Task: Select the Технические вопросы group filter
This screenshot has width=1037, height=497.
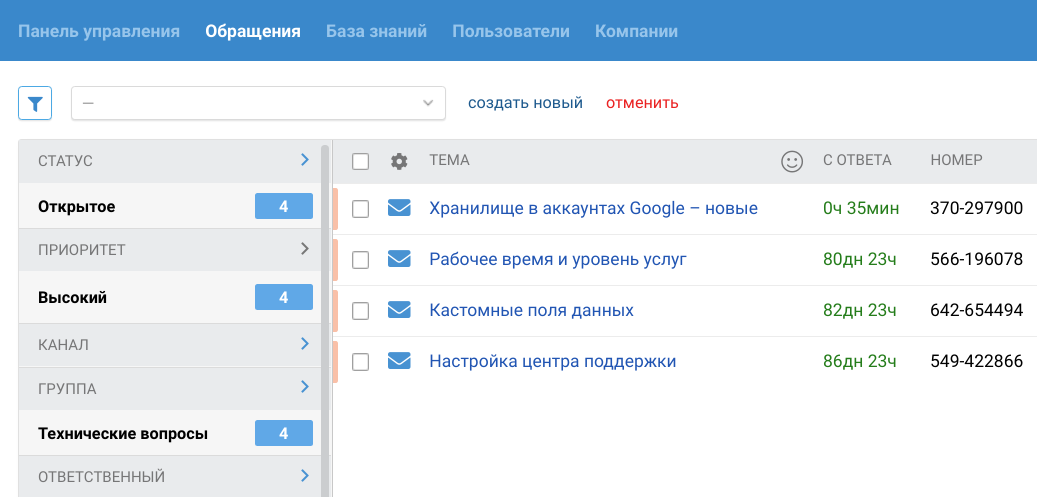Action: pyautogui.click(x=123, y=434)
